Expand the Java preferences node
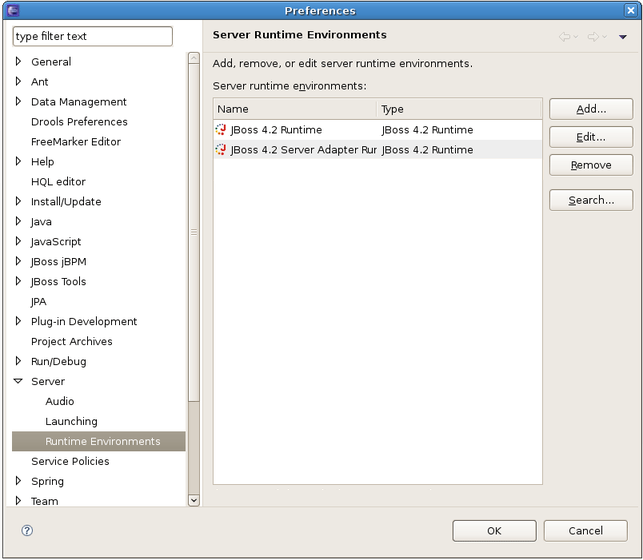 [18, 222]
